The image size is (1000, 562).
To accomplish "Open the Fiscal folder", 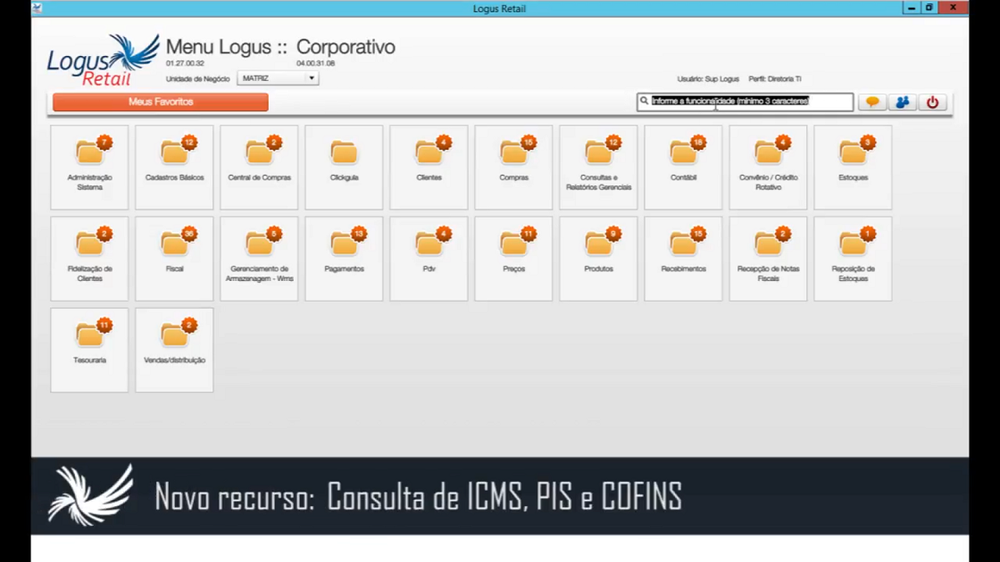I will click(174, 258).
